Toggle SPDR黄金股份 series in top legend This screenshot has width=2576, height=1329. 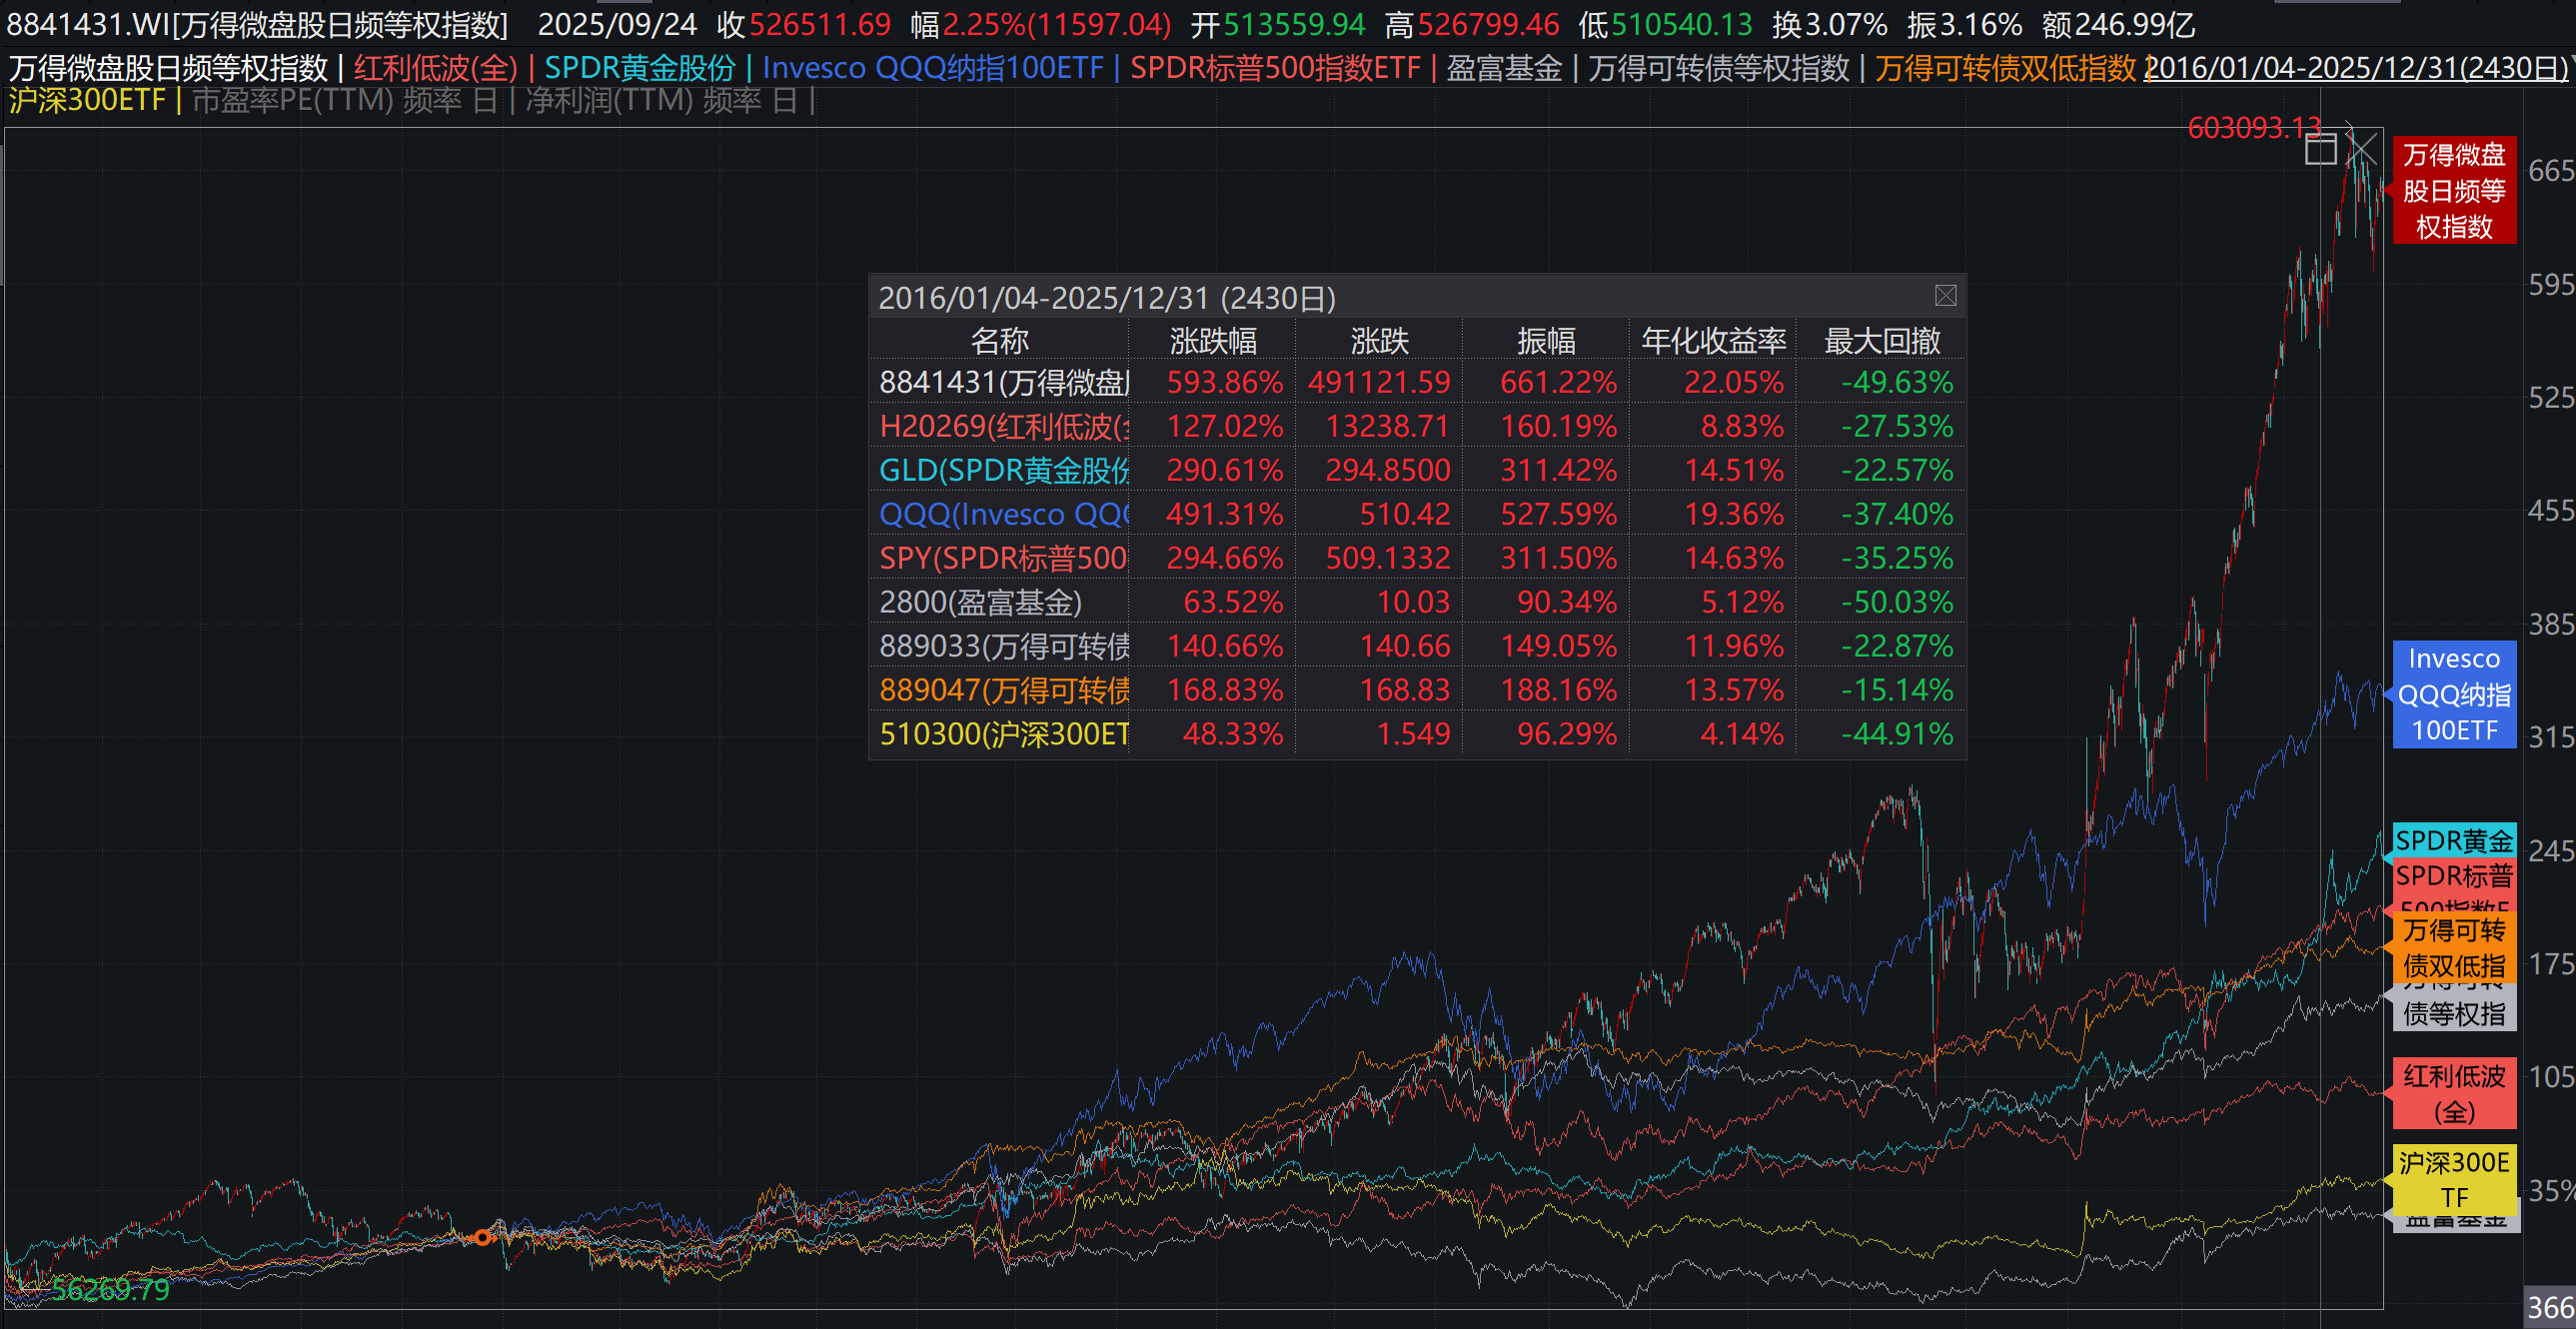pyautogui.click(x=640, y=68)
